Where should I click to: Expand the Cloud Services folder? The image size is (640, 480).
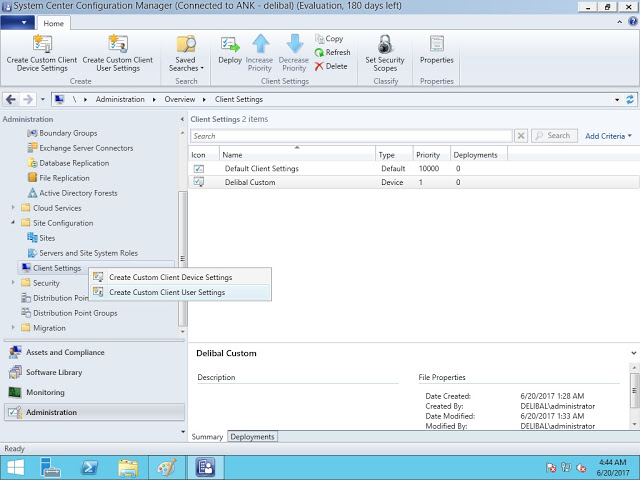coord(13,208)
